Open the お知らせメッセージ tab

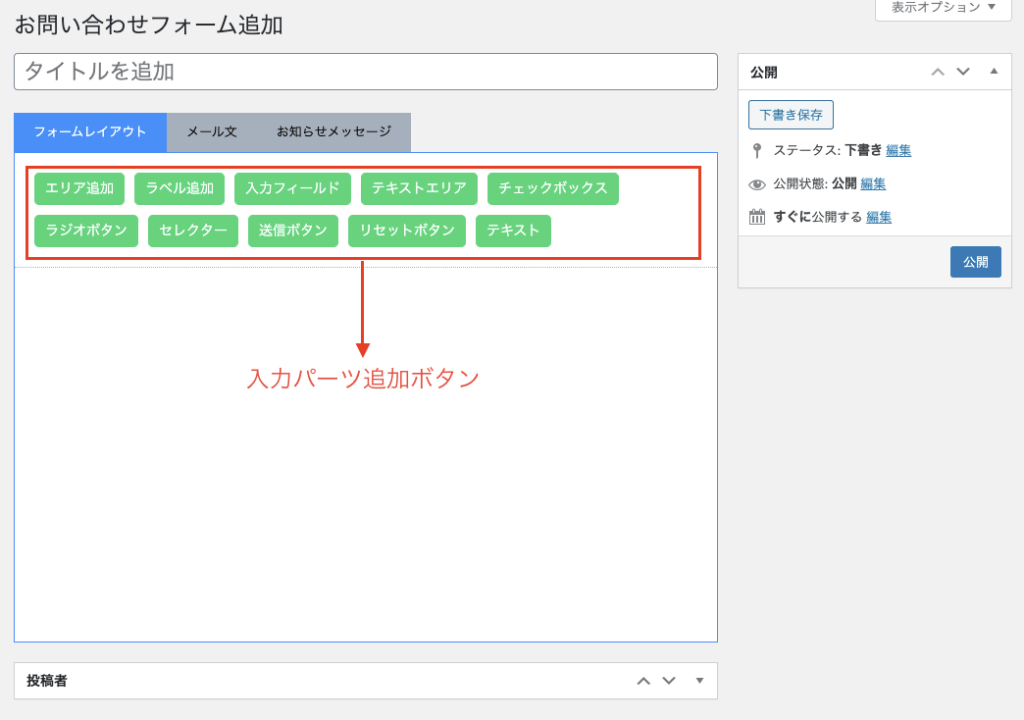point(333,132)
